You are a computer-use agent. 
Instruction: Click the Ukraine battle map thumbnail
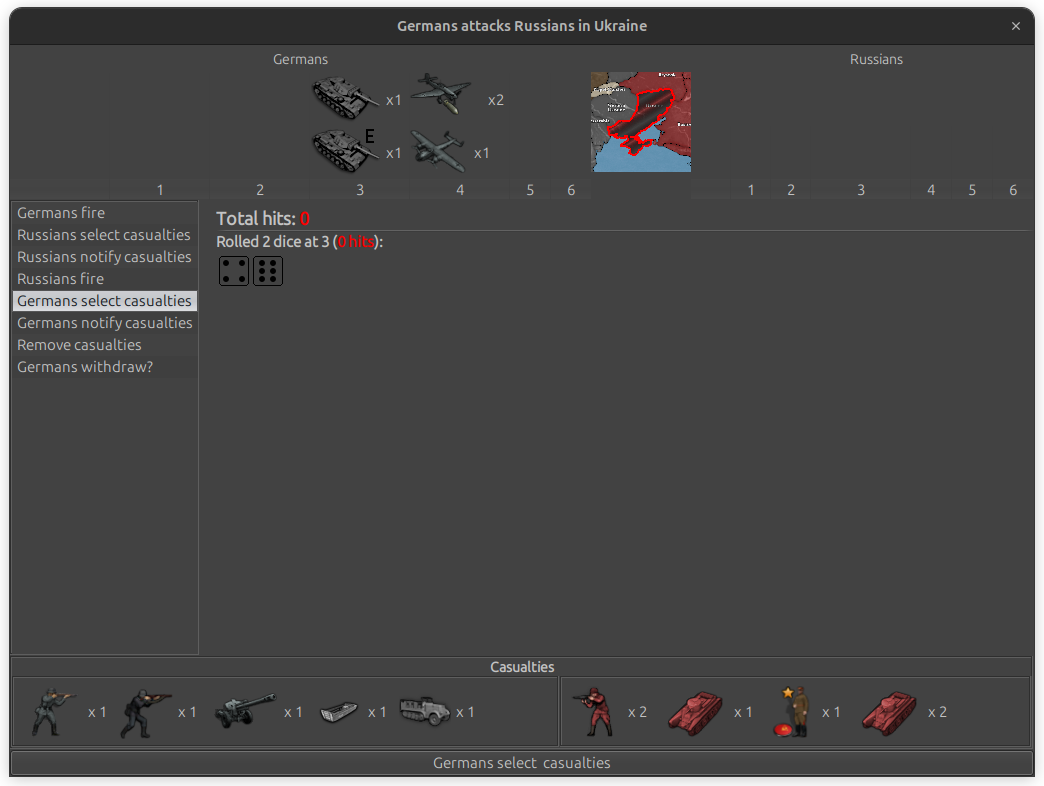point(640,122)
